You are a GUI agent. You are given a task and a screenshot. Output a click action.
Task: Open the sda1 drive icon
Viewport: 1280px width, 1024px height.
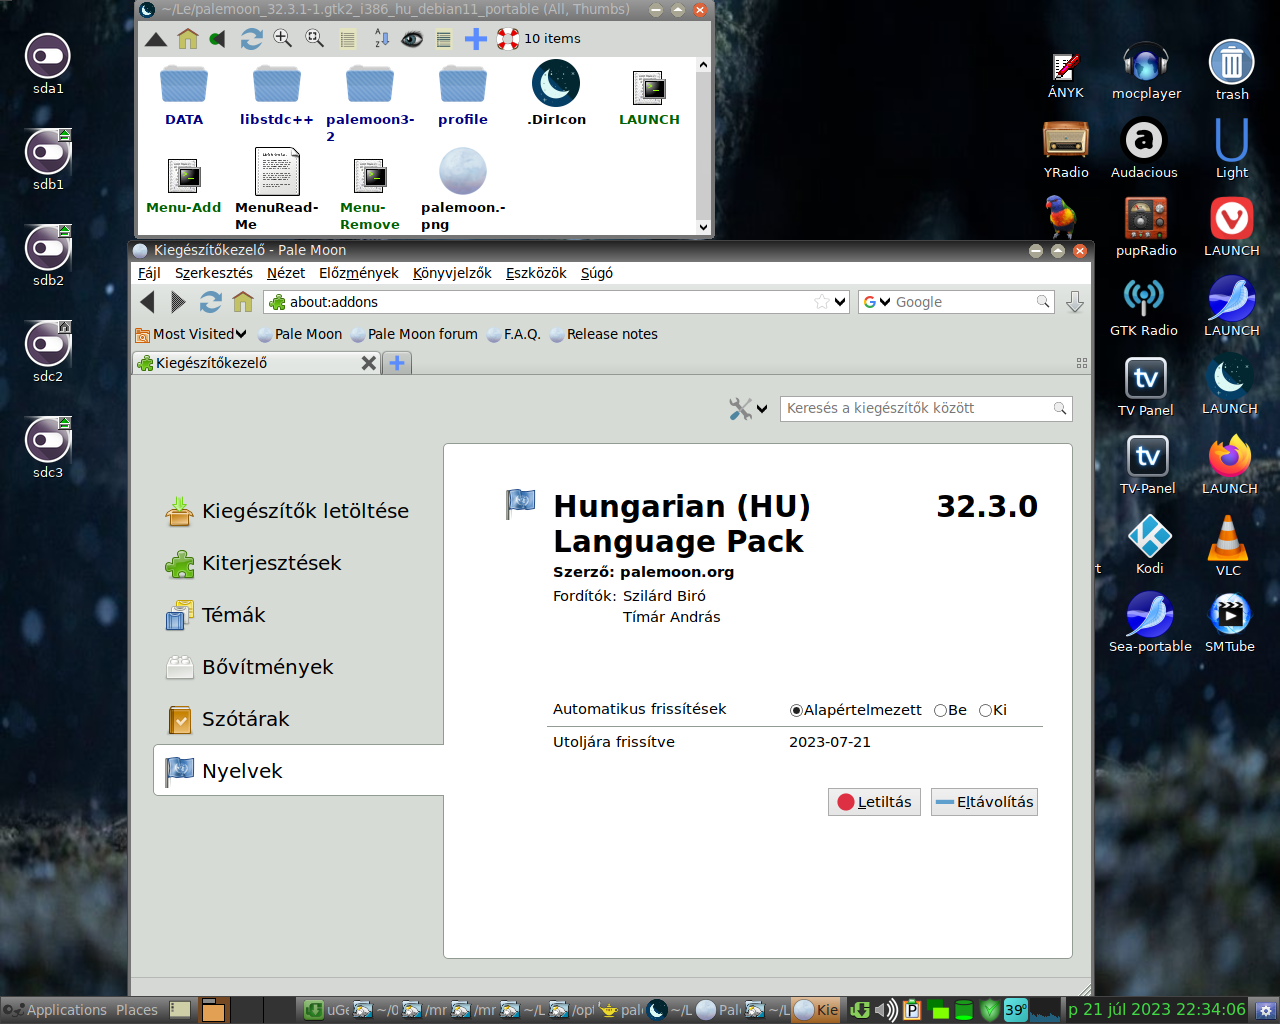click(x=48, y=64)
